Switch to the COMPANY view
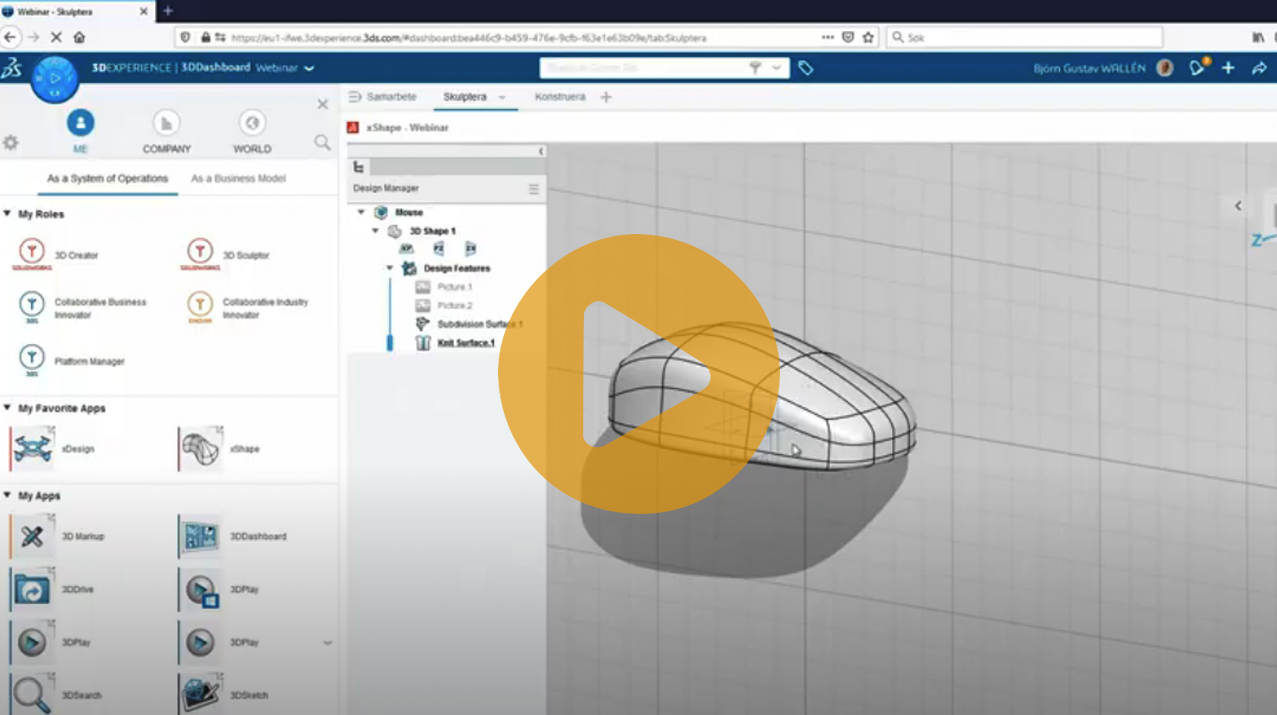The height and width of the screenshot is (715, 1277). tap(166, 123)
